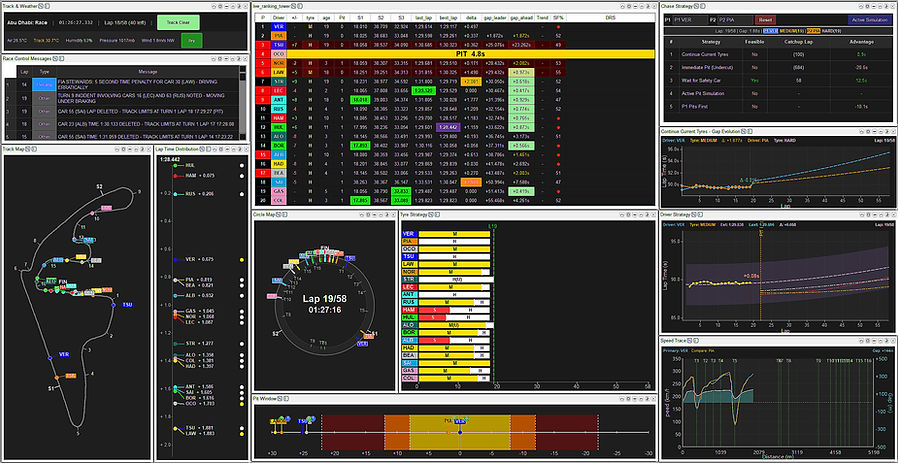Sort ranking tower by gap_ahead column
Viewport: 898px width, 463px height.
(521, 18)
